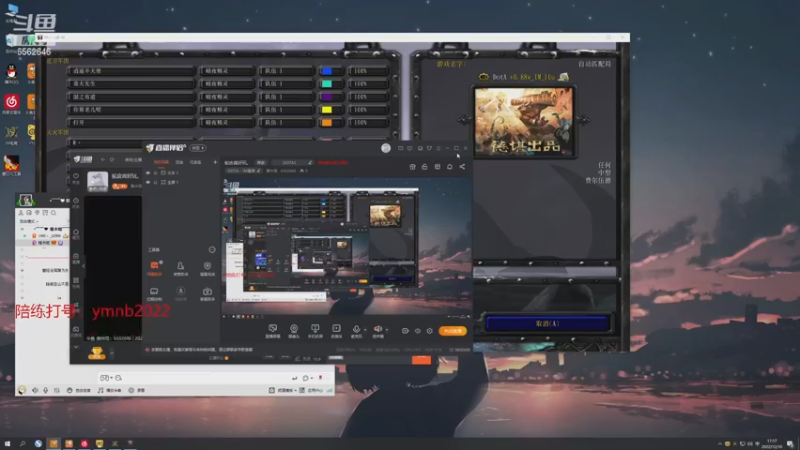Click the pencil edit icon next to DOTA1 title
This screenshot has height=450, width=800.
(310, 163)
